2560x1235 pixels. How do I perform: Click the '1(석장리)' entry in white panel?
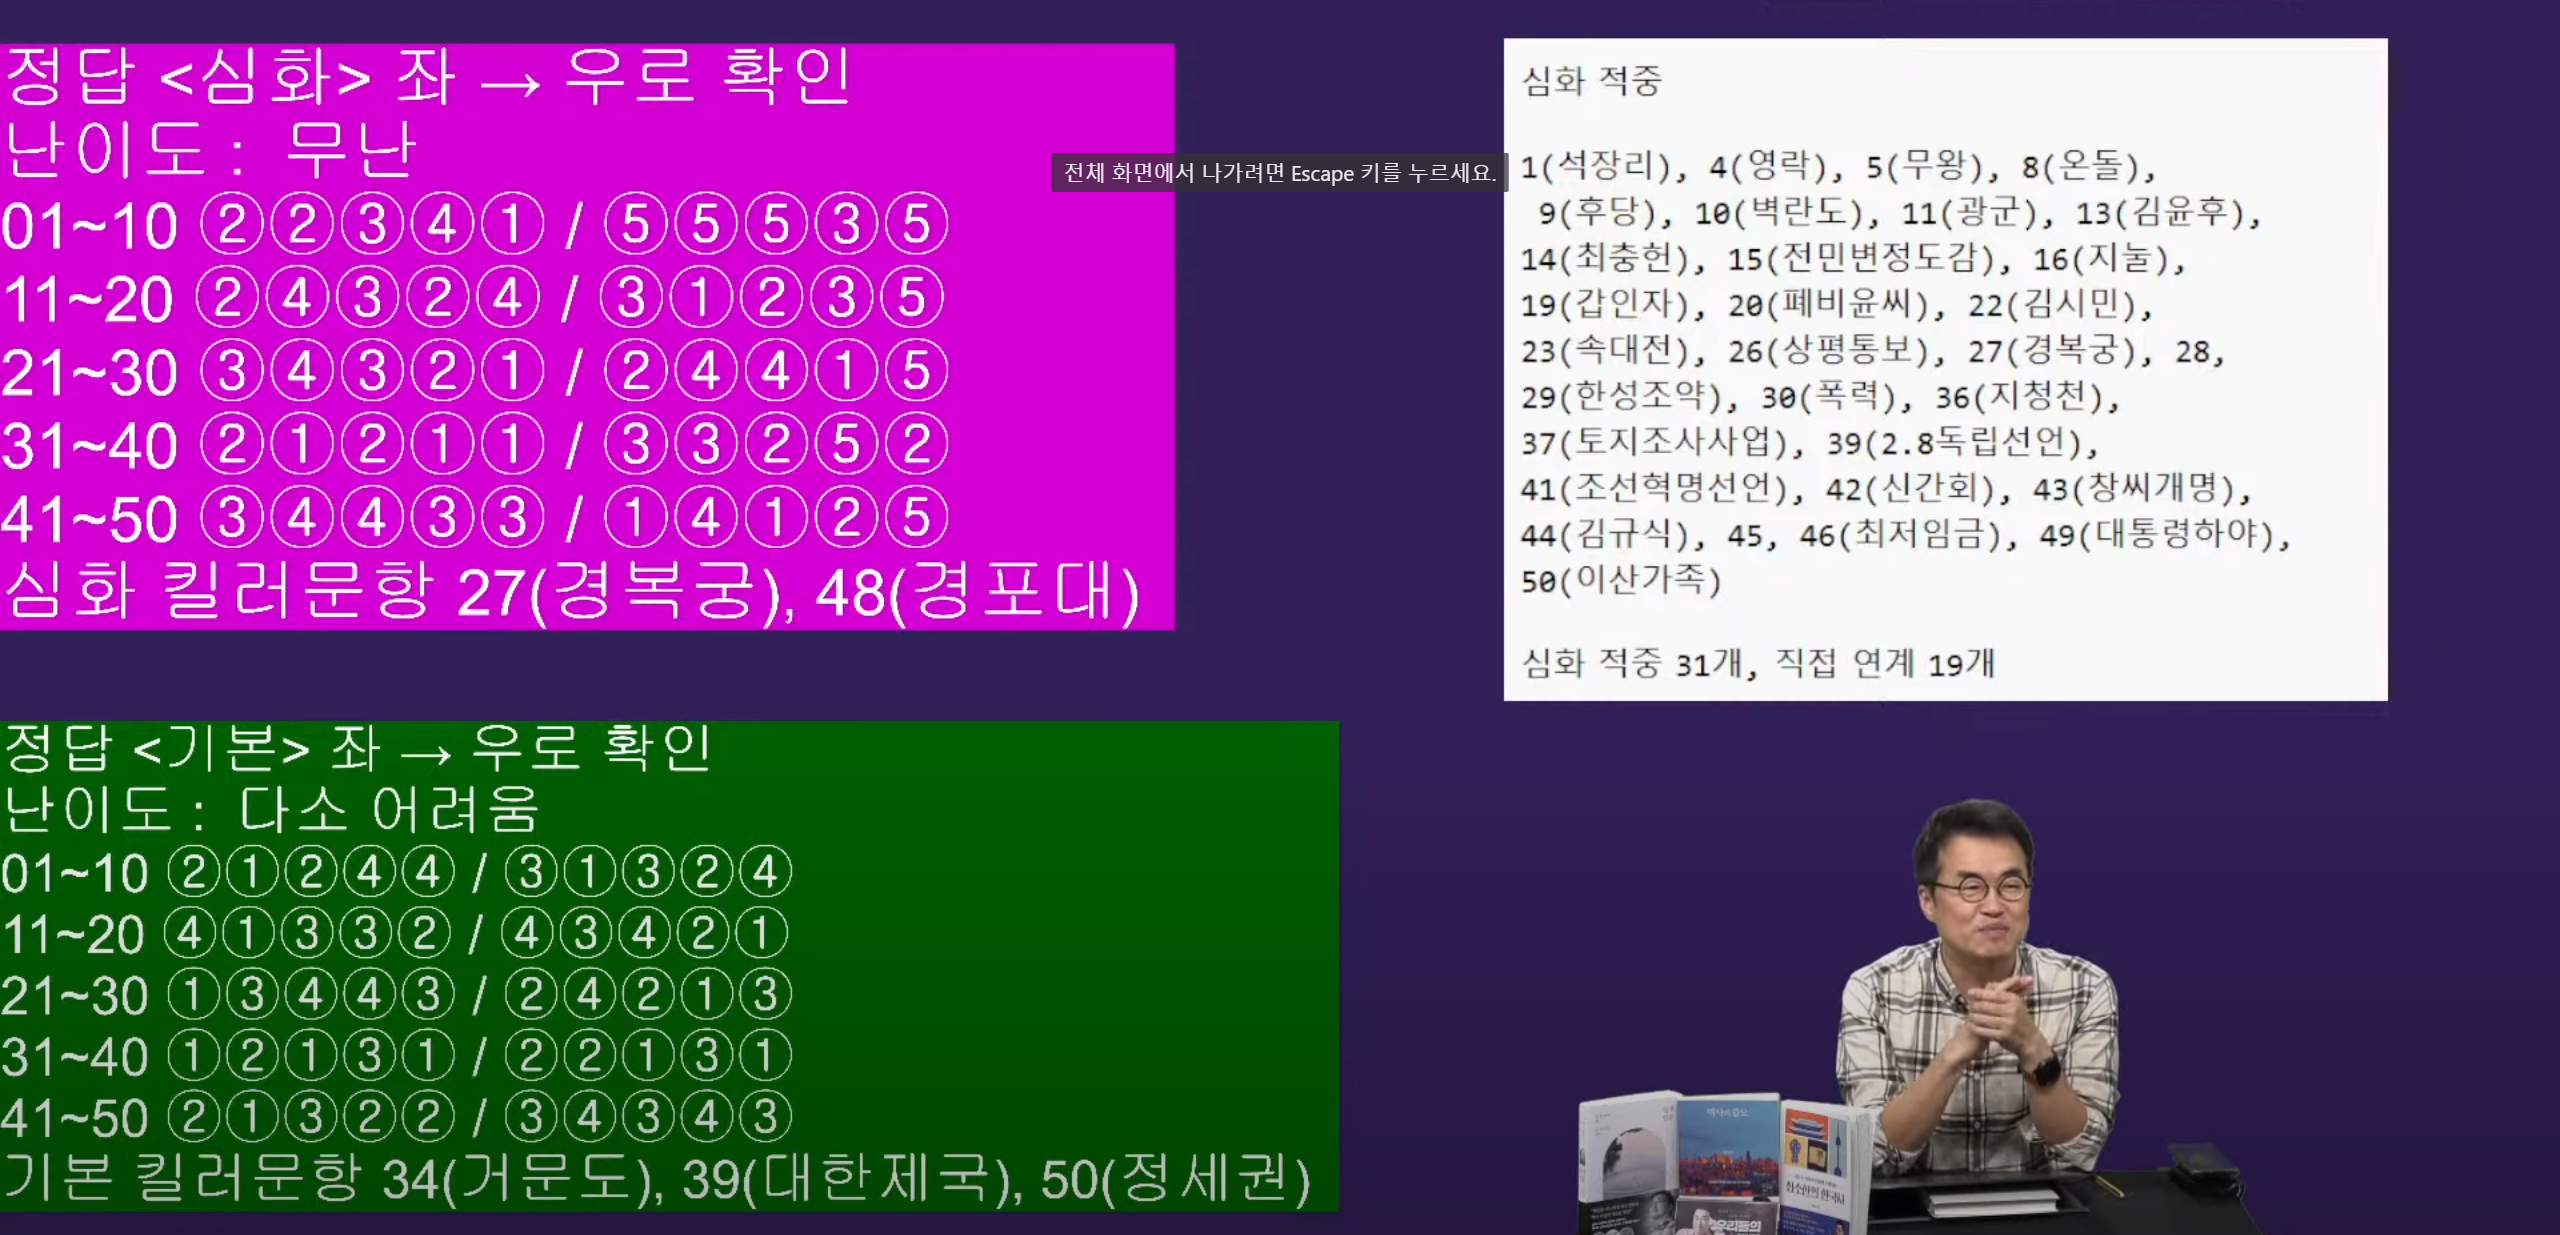click(1596, 166)
